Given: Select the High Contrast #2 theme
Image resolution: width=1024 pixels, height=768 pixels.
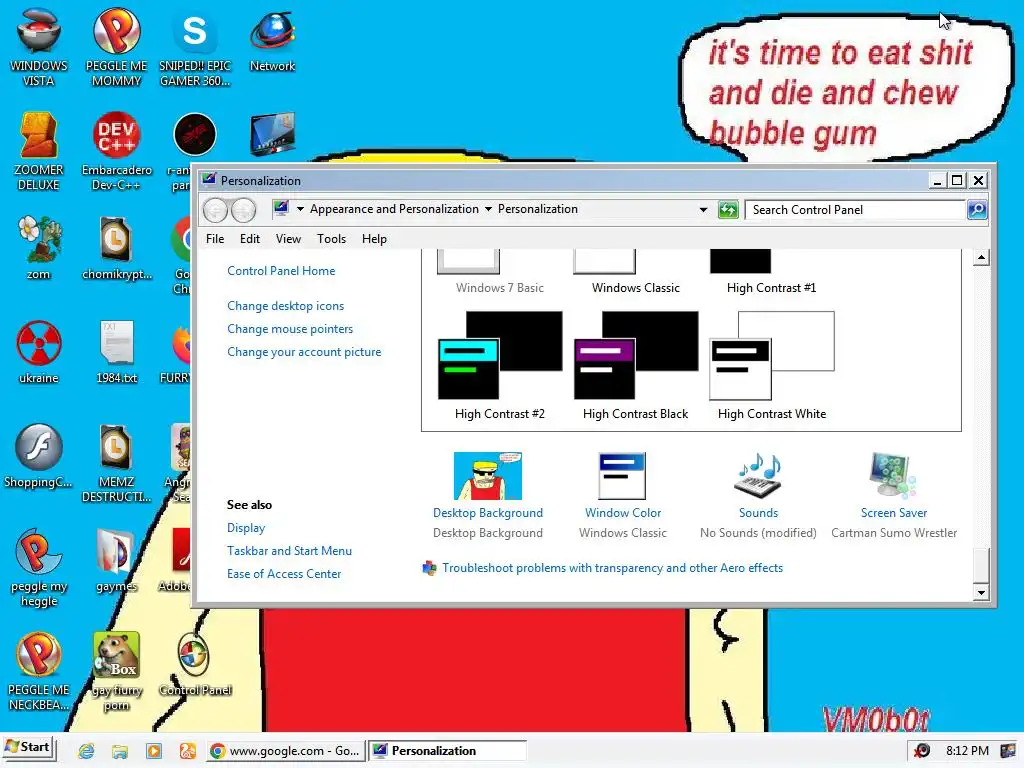Looking at the screenshot, I should pyautogui.click(x=500, y=366).
